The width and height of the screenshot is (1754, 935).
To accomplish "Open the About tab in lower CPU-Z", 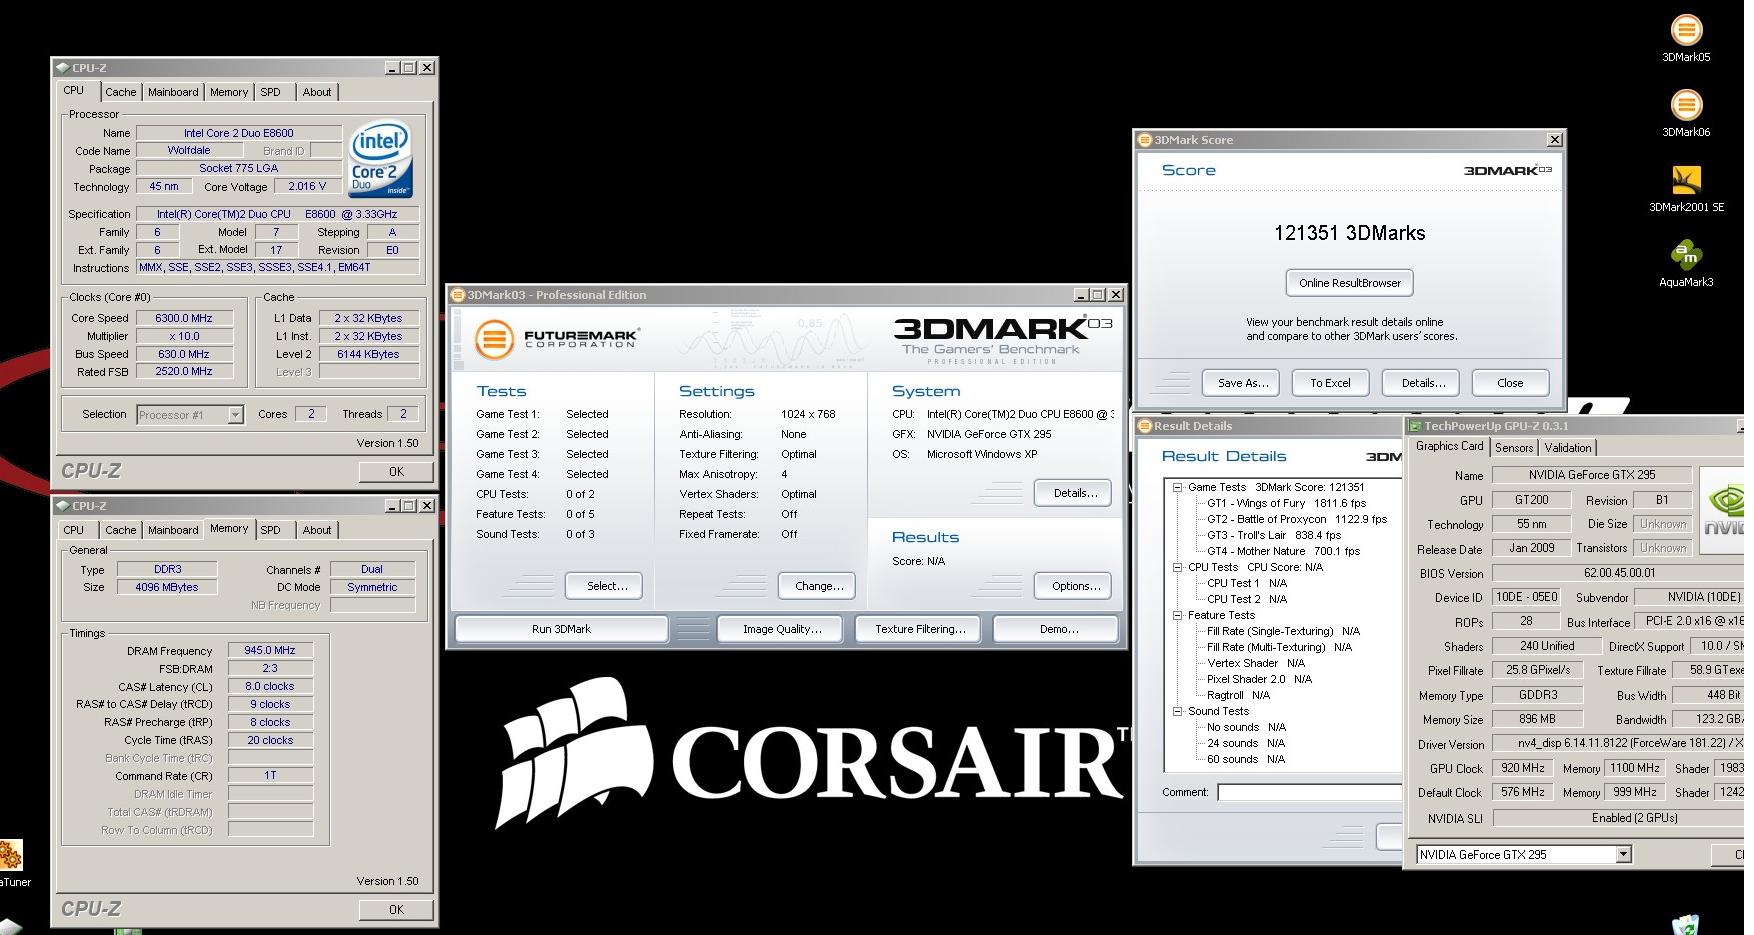I will click(317, 530).
